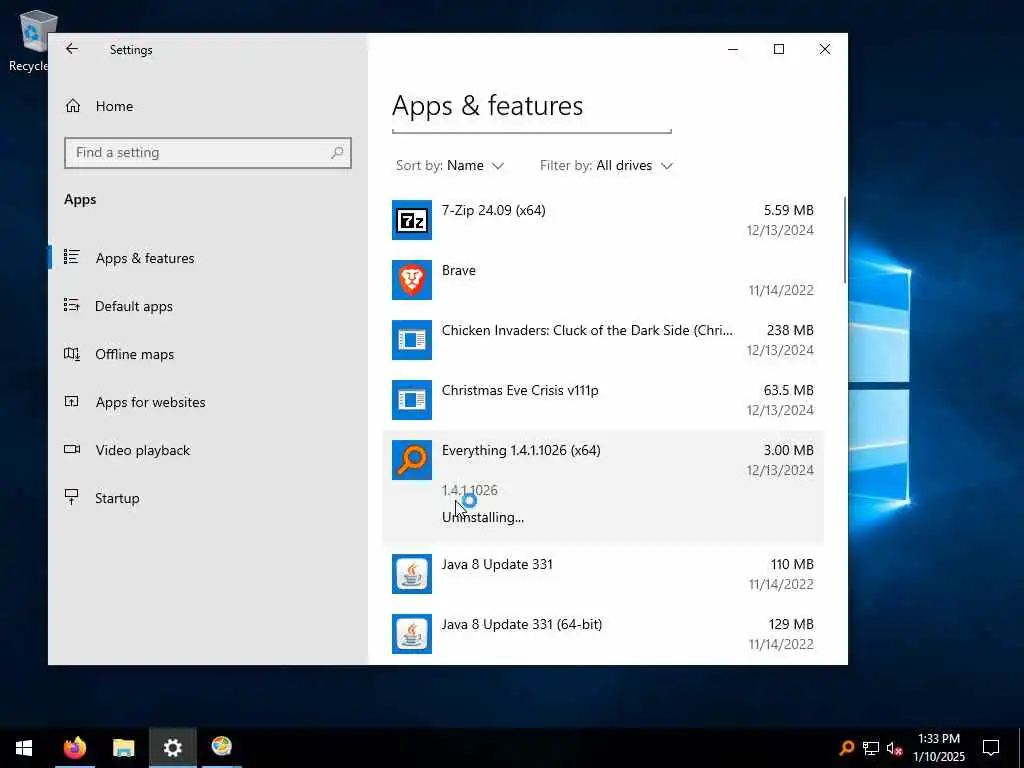Click the Apps & features page heading
The width and height of the screenshot is (1024, 768).
pos(487,106)
